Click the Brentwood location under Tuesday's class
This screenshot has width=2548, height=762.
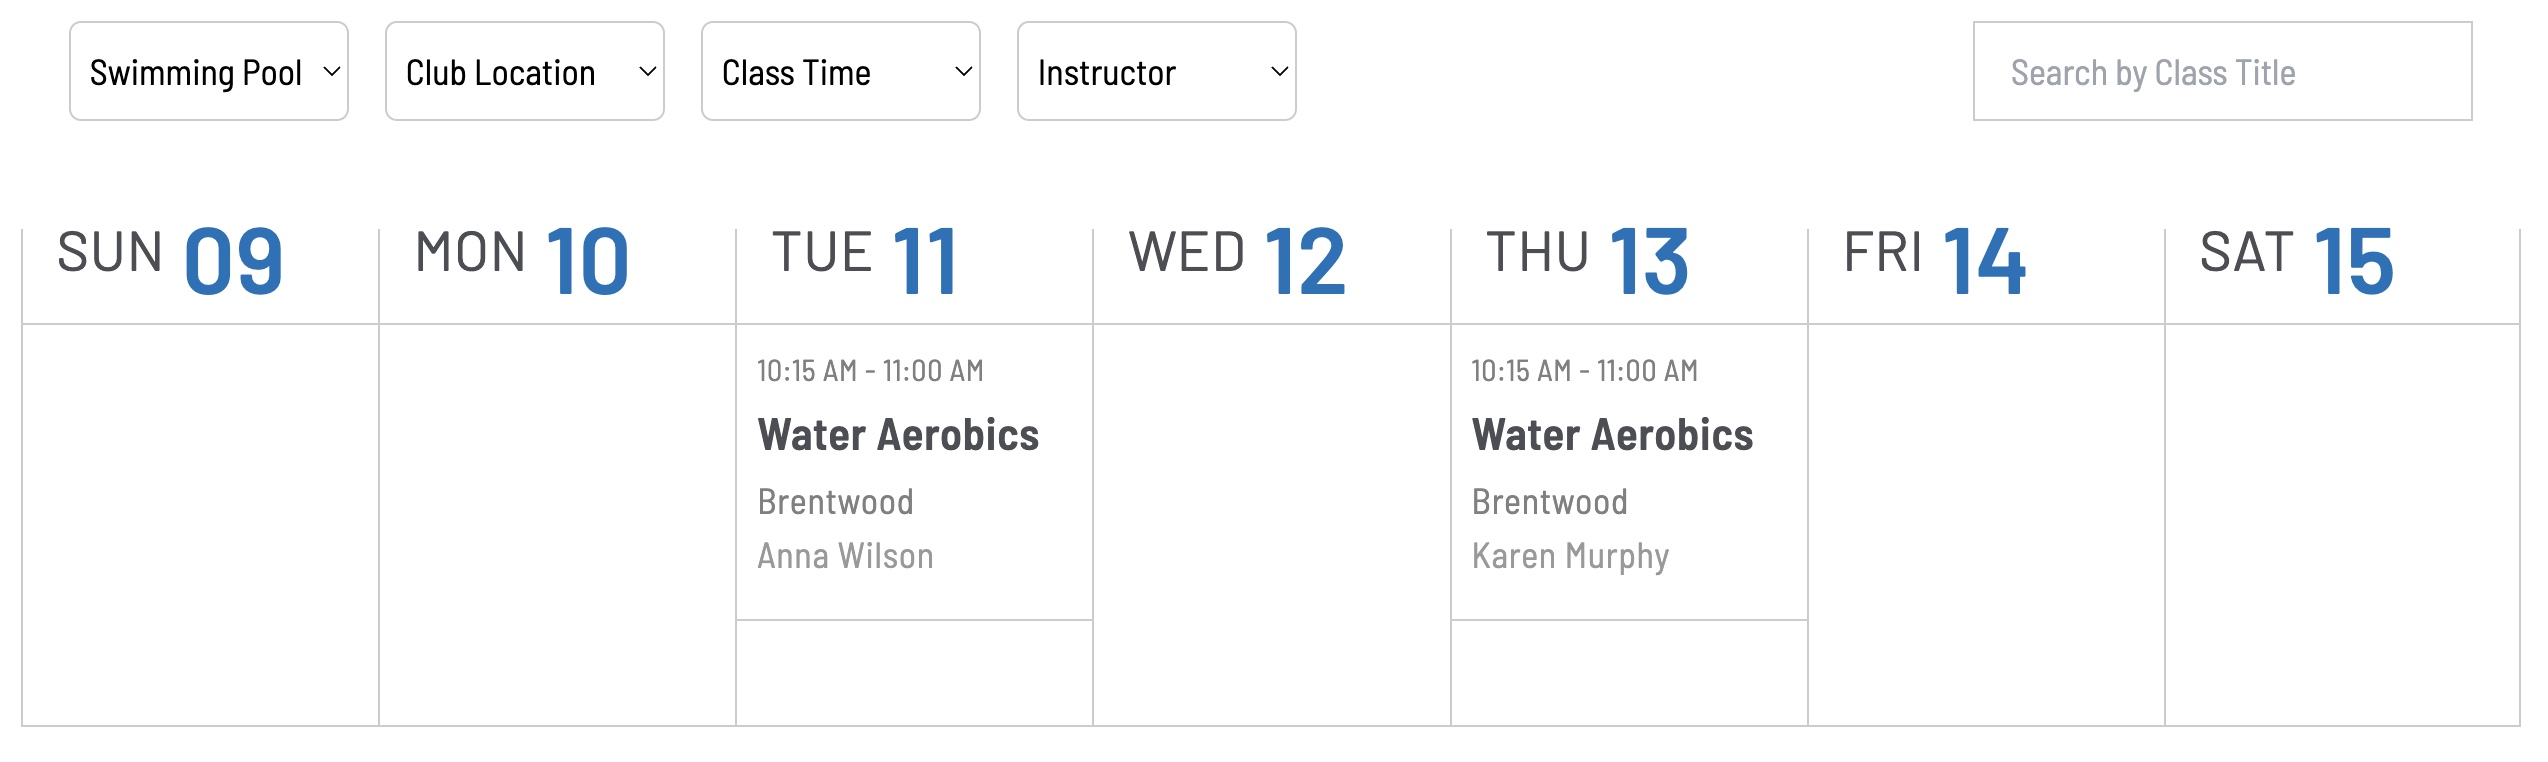(x=835, y=502)
